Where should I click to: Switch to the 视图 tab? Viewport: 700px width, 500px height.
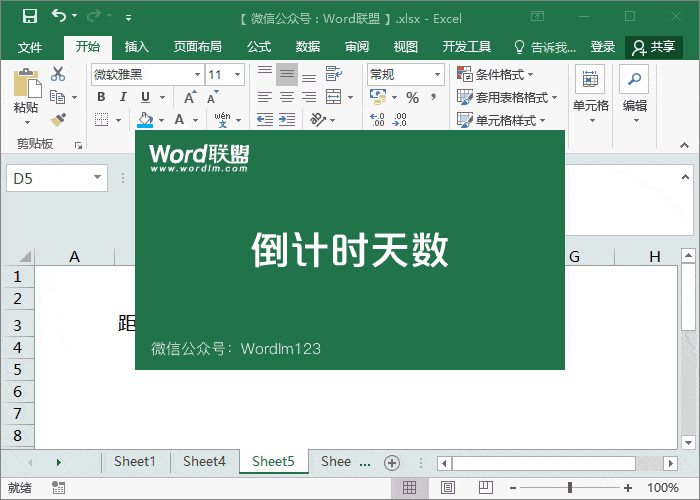[405, 47]
